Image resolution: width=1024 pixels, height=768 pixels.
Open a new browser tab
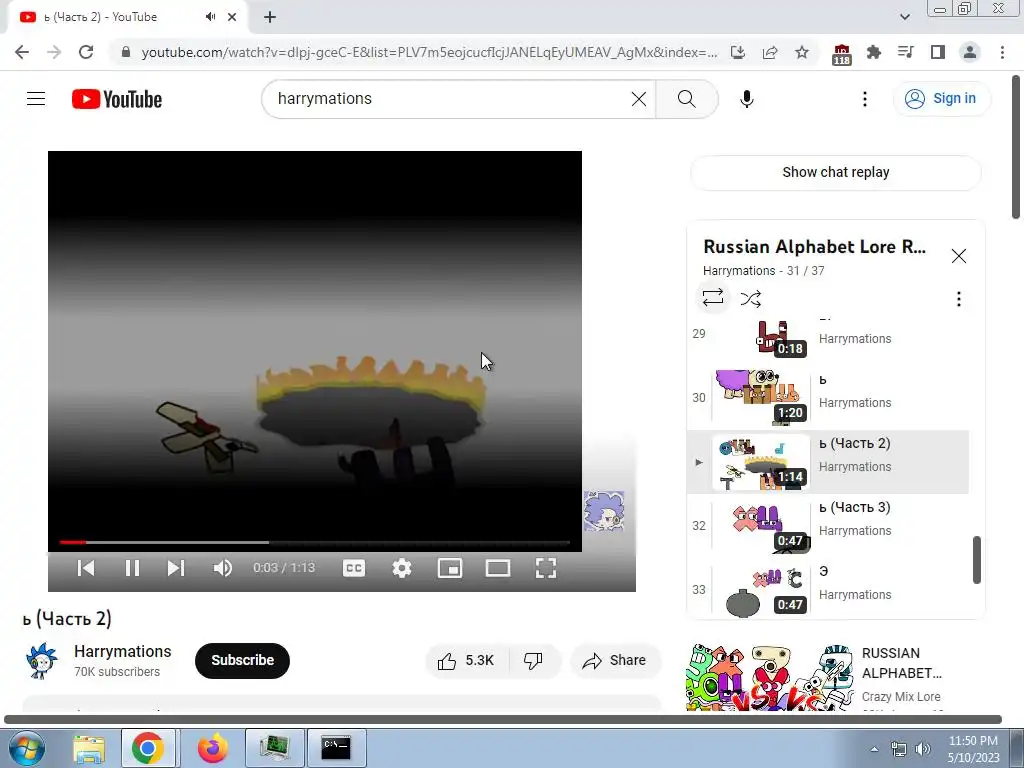pos(270,17)
